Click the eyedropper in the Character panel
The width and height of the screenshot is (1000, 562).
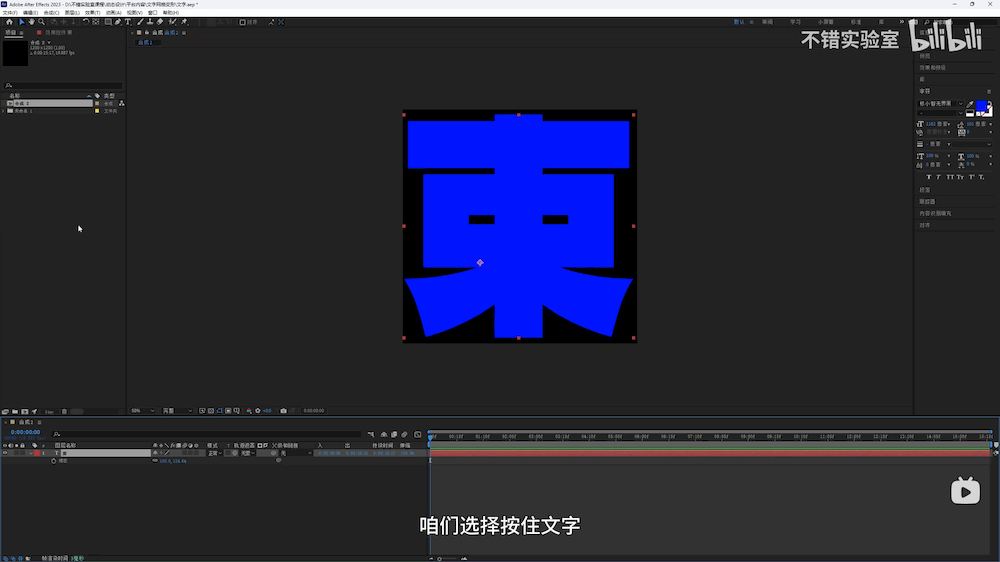(x=970, y=105)
